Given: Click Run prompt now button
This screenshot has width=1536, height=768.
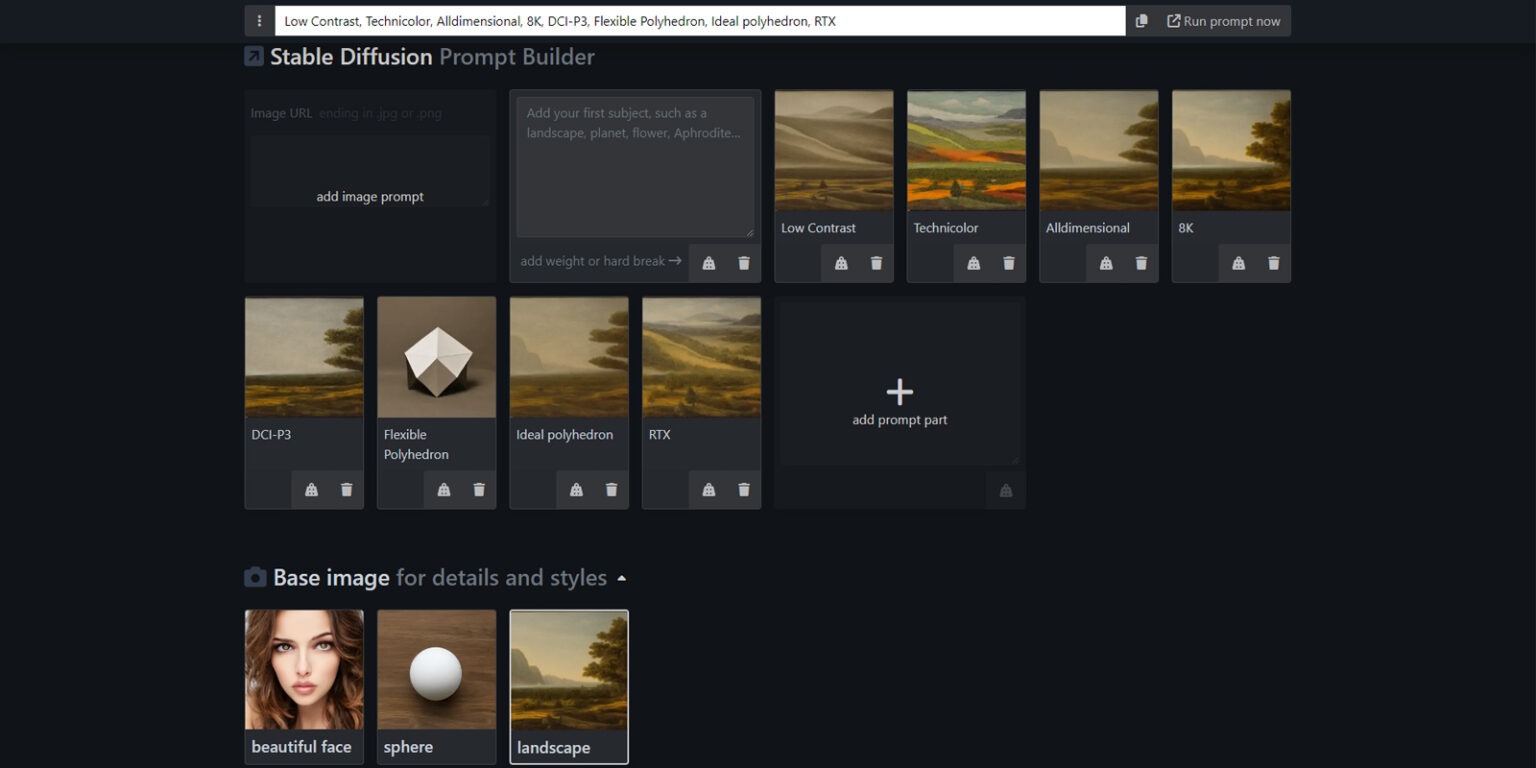Looking at the screenshot, I should 1223,21.
